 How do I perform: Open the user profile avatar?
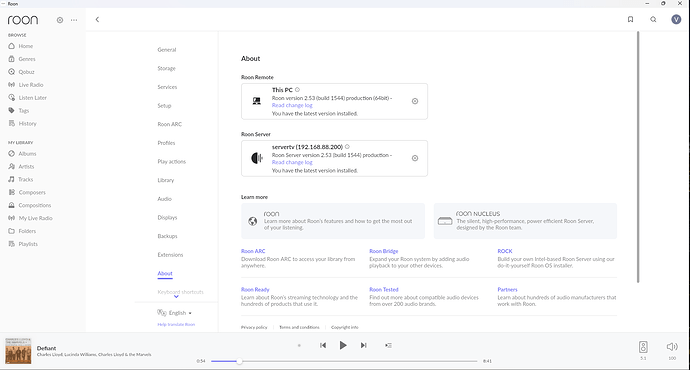676,19
